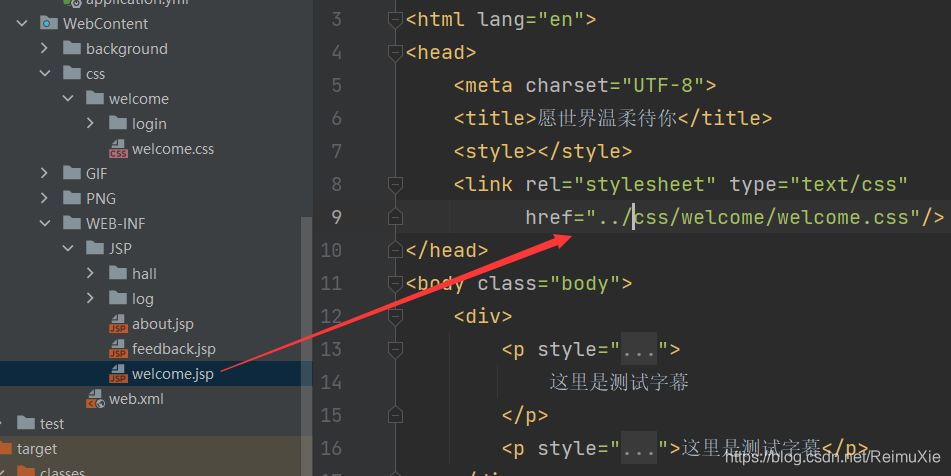Viewport: 951px width, 476px height.
Task: Expand the background folder chevron
Action: [x=44, y=48]
